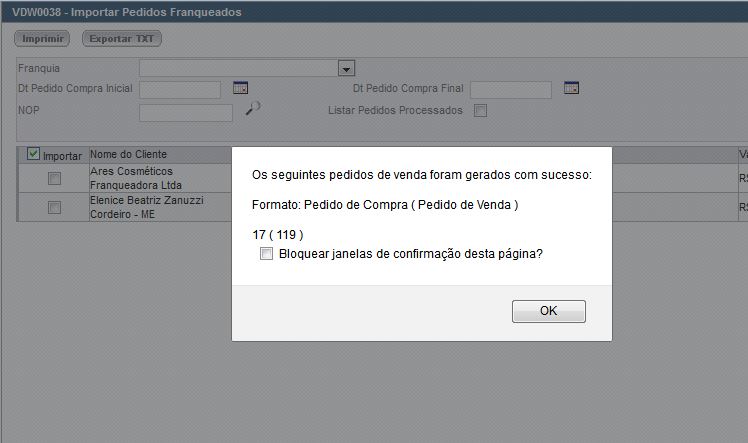The image size is (748, 443).
Task: Open calendar for Dt Pedido Compra Inicial
Action: [240, 88]
